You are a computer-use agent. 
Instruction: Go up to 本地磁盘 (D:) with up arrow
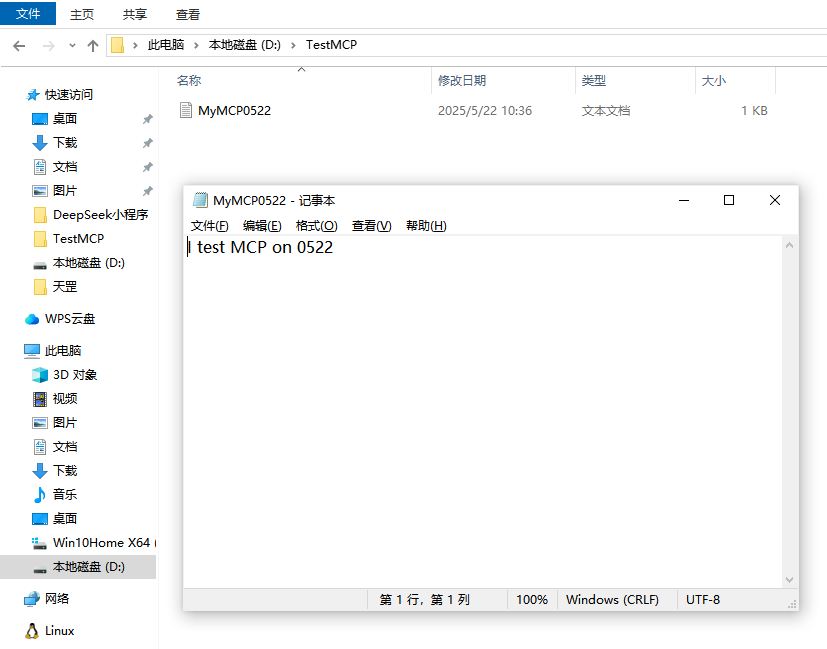(93, 45)
